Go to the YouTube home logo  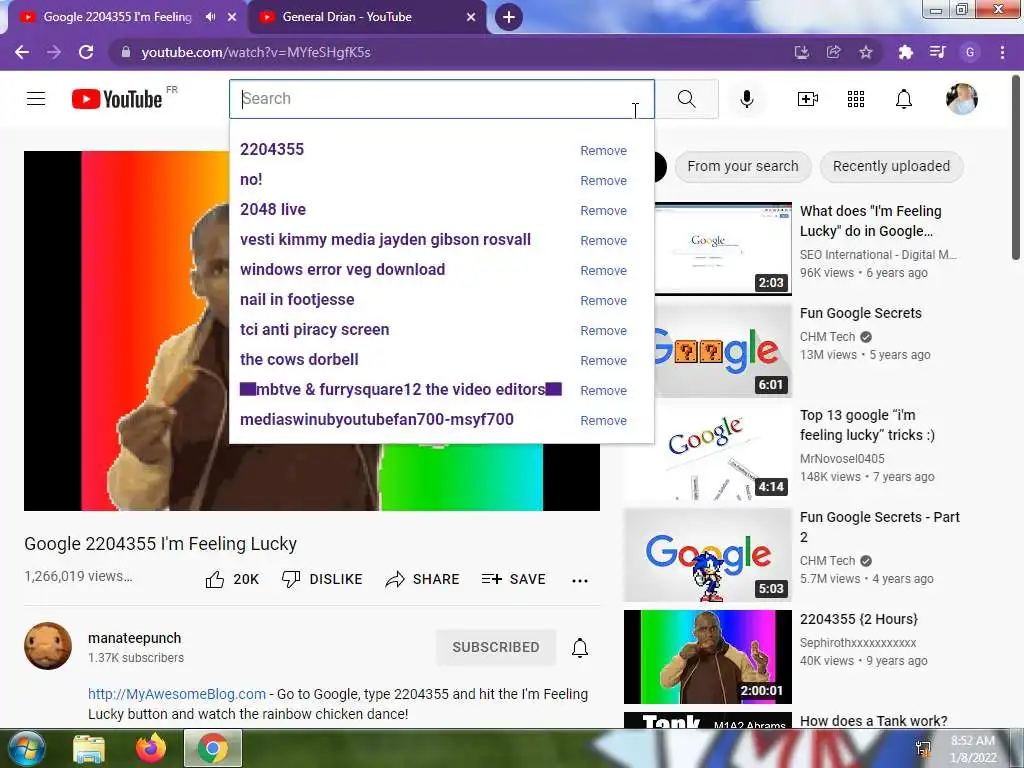pyautogui.click(x=118, y=99)
